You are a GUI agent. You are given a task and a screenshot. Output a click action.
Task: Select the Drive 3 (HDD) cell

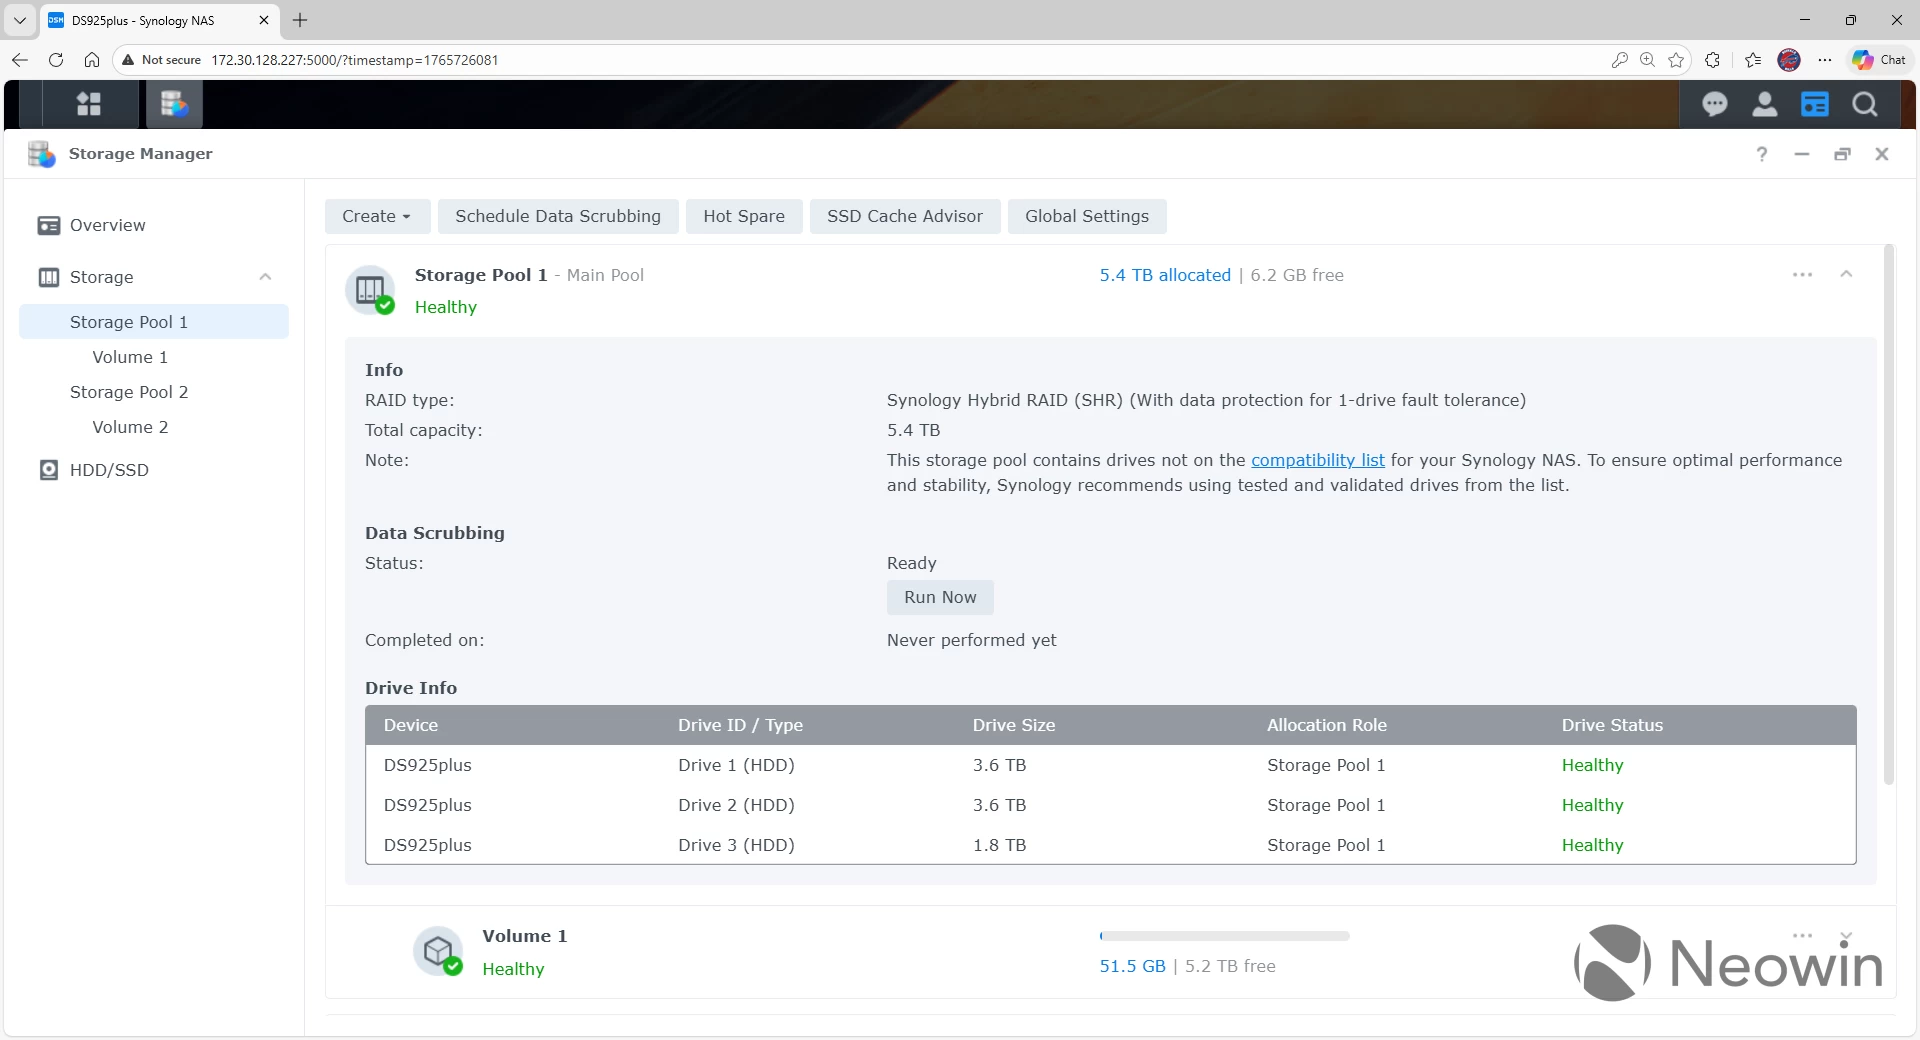(736, 845)
